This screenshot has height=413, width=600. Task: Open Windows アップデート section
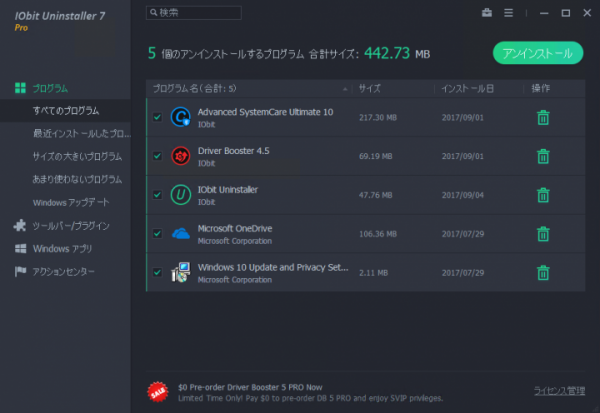[x=71, y=202]
